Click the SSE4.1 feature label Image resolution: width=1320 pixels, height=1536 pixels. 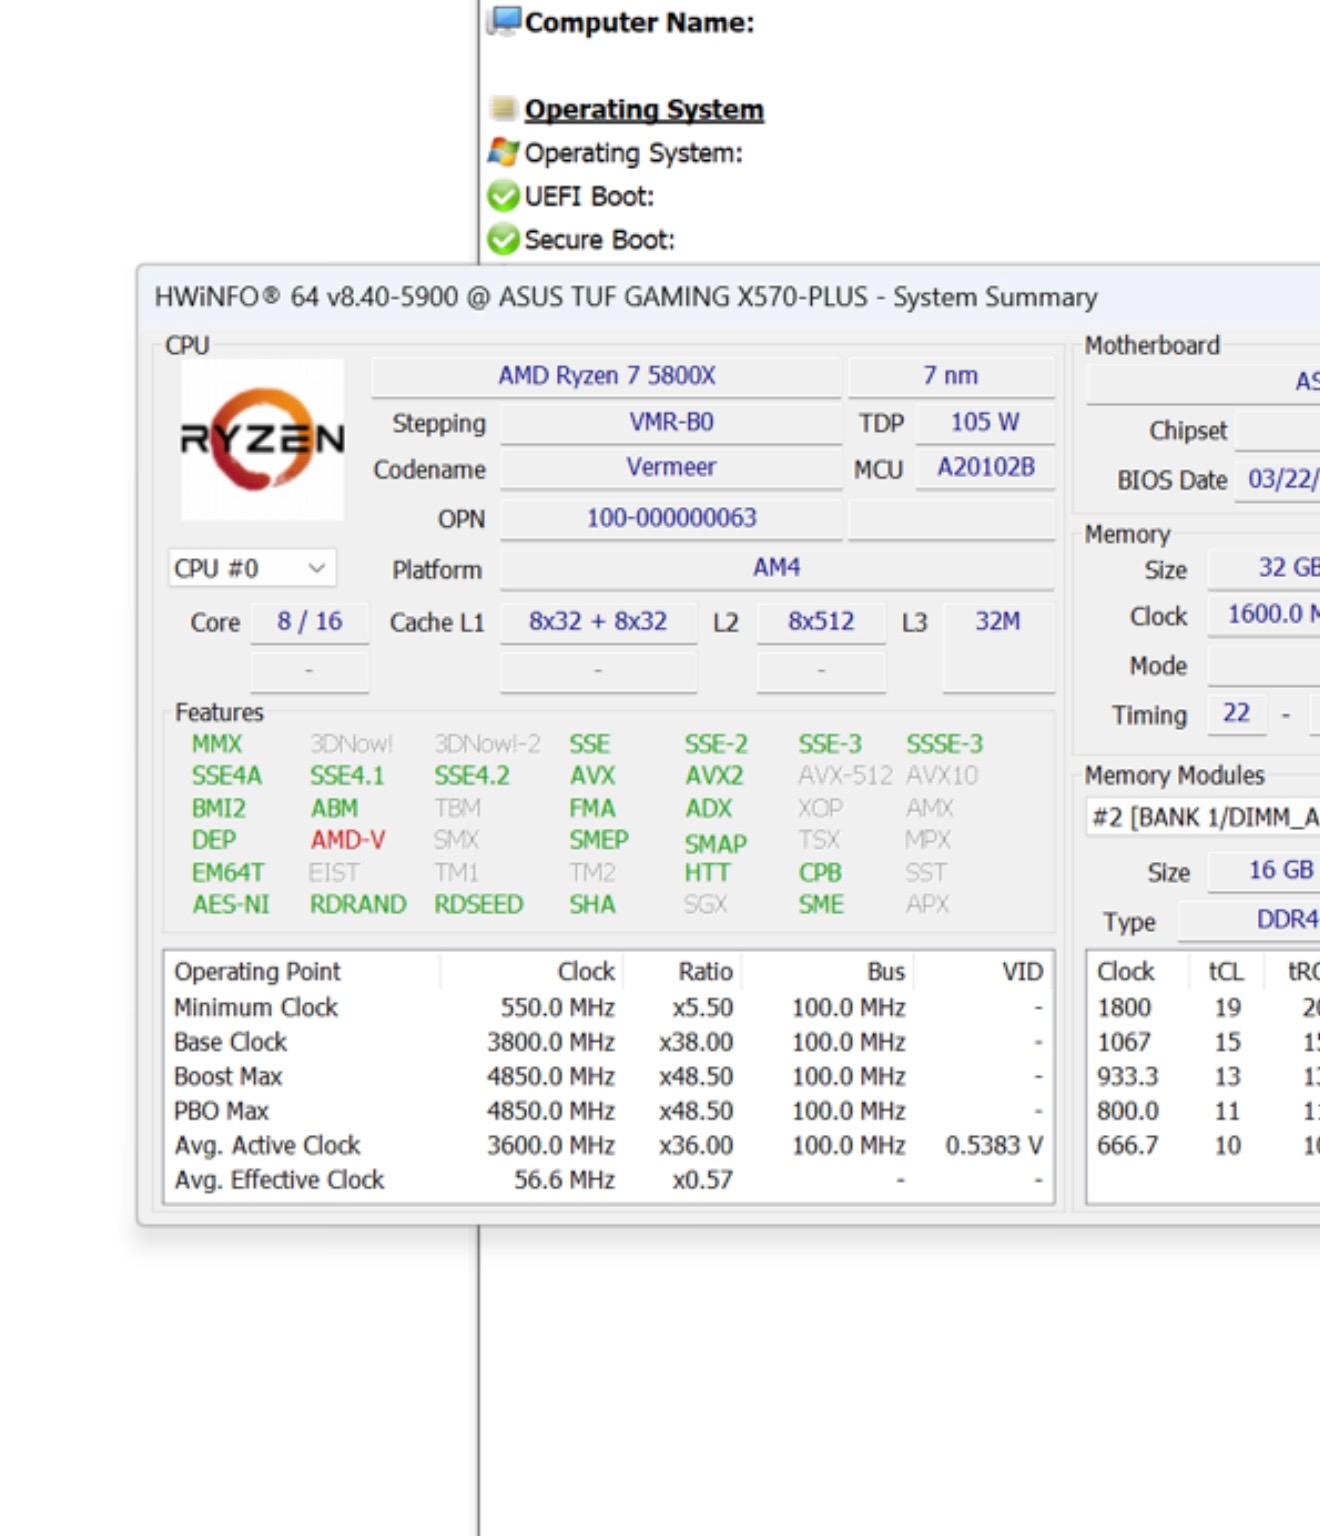(x=347, y=776)
